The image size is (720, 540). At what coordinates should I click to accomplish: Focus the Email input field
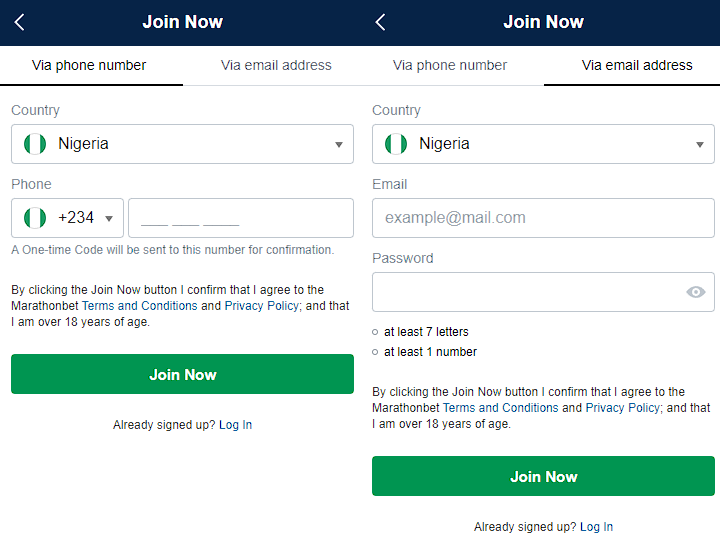pyautogui.click(x=543, y=218)
